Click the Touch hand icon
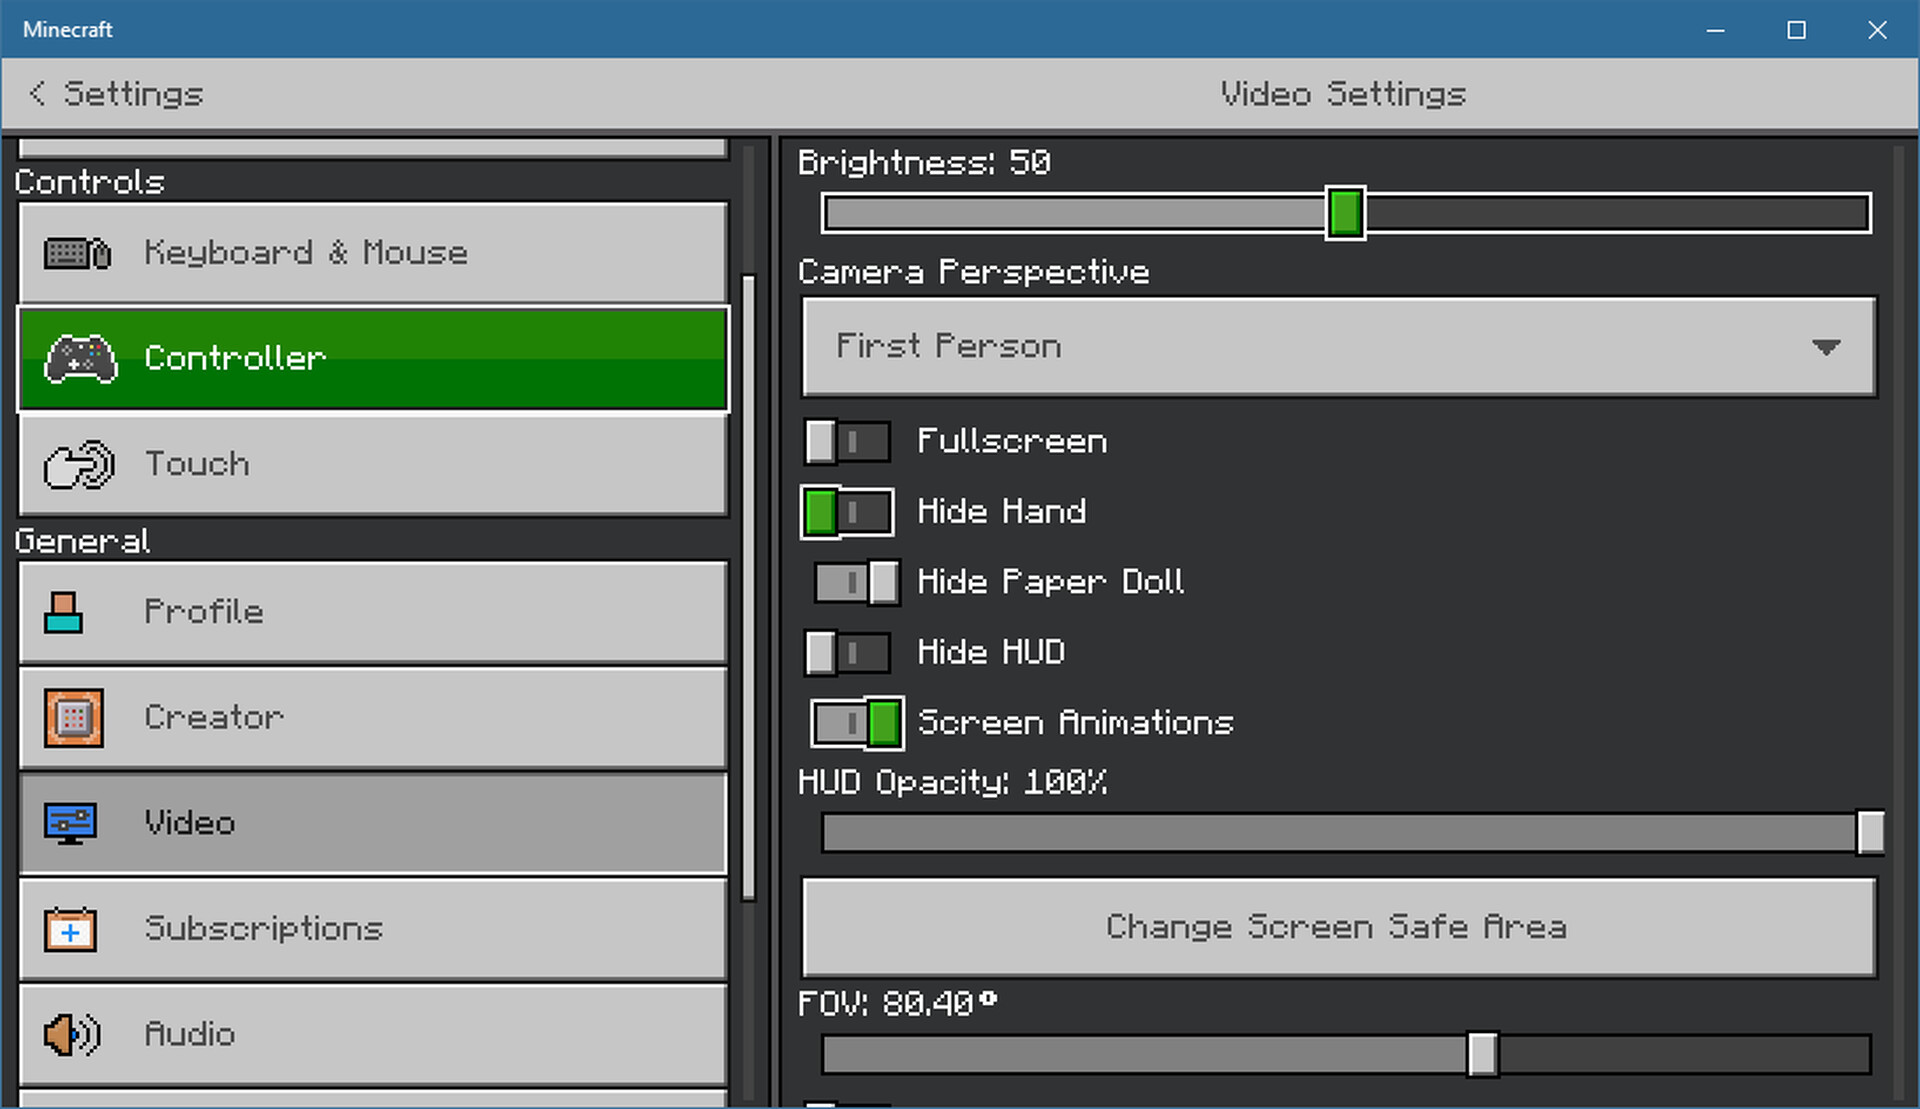 coord(79,465)
